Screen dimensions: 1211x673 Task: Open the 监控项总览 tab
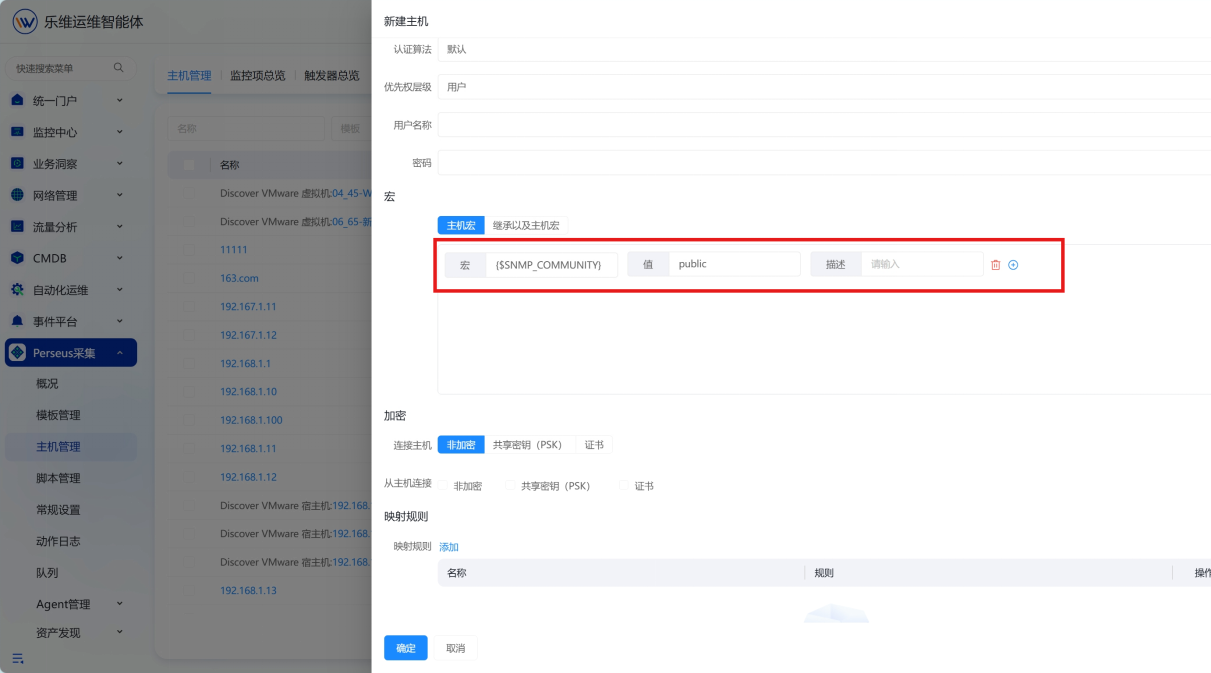click(x=258, y=75)
